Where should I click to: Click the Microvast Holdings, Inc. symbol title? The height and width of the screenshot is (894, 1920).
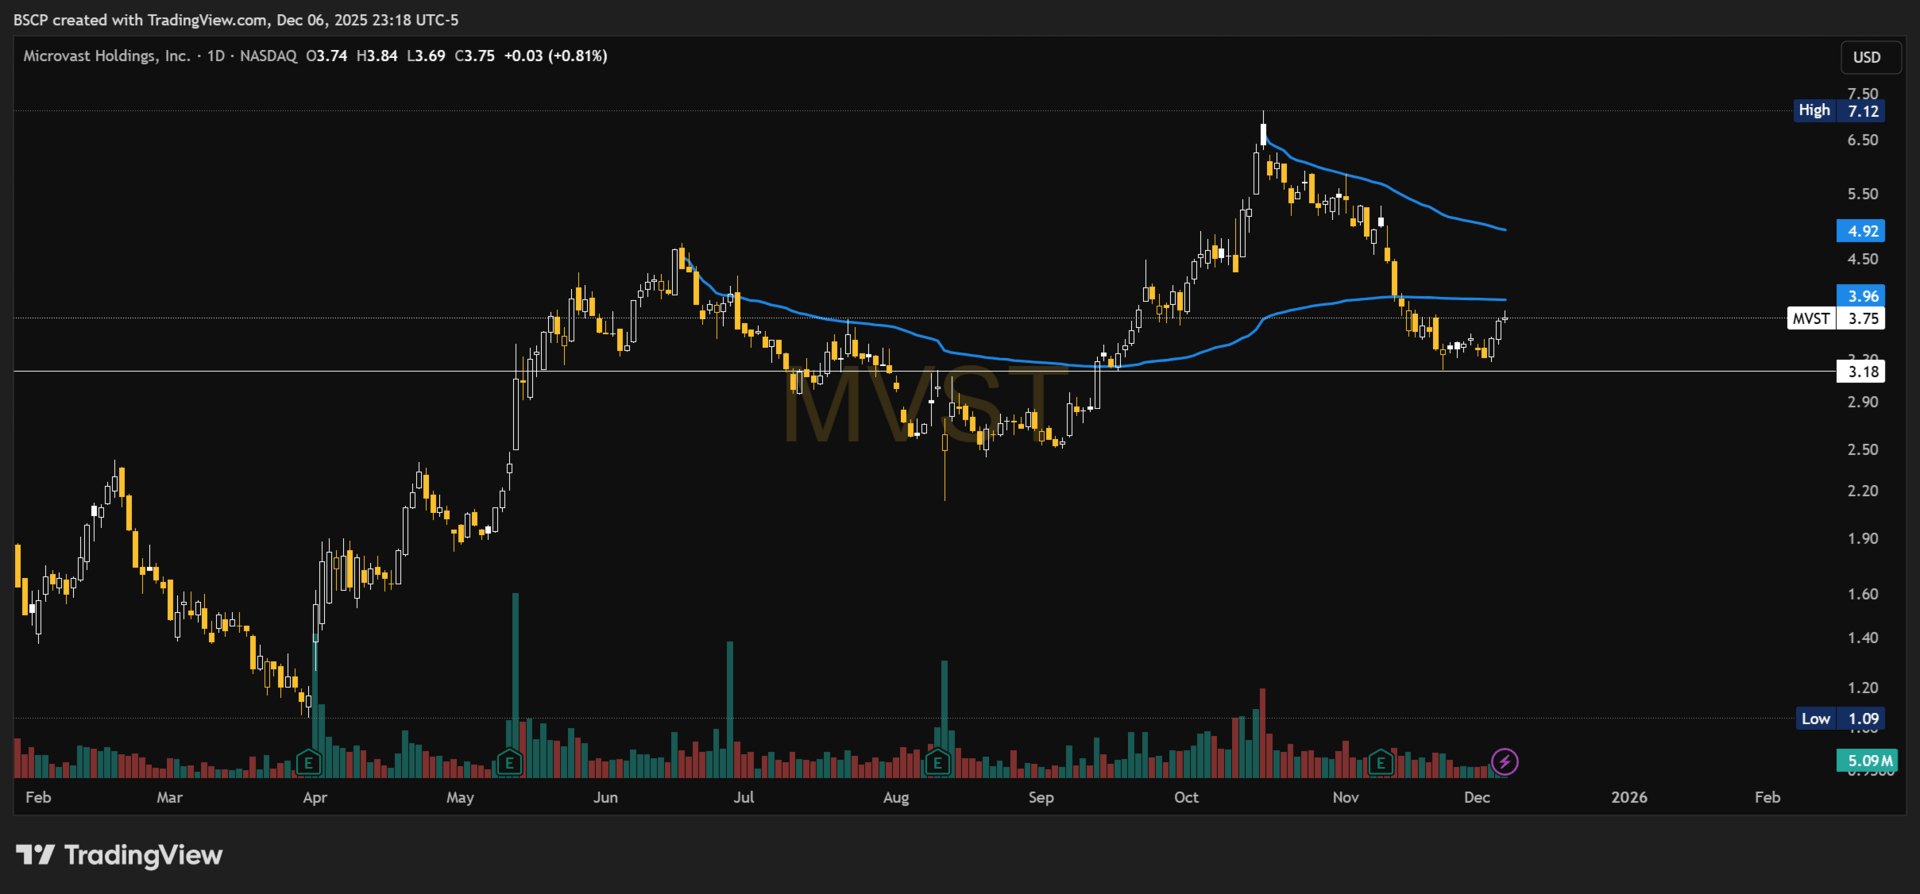106,56
